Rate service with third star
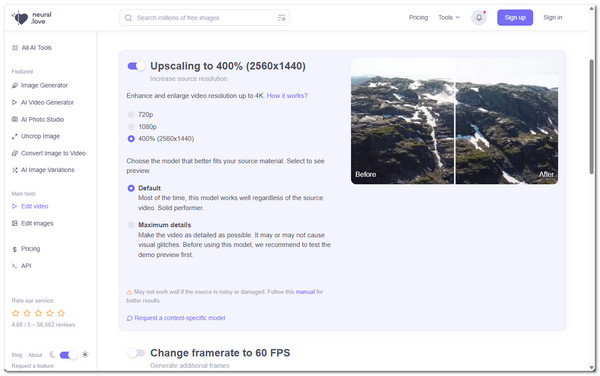Viewport: 600px width, 376px height. [x=38, y=313]
